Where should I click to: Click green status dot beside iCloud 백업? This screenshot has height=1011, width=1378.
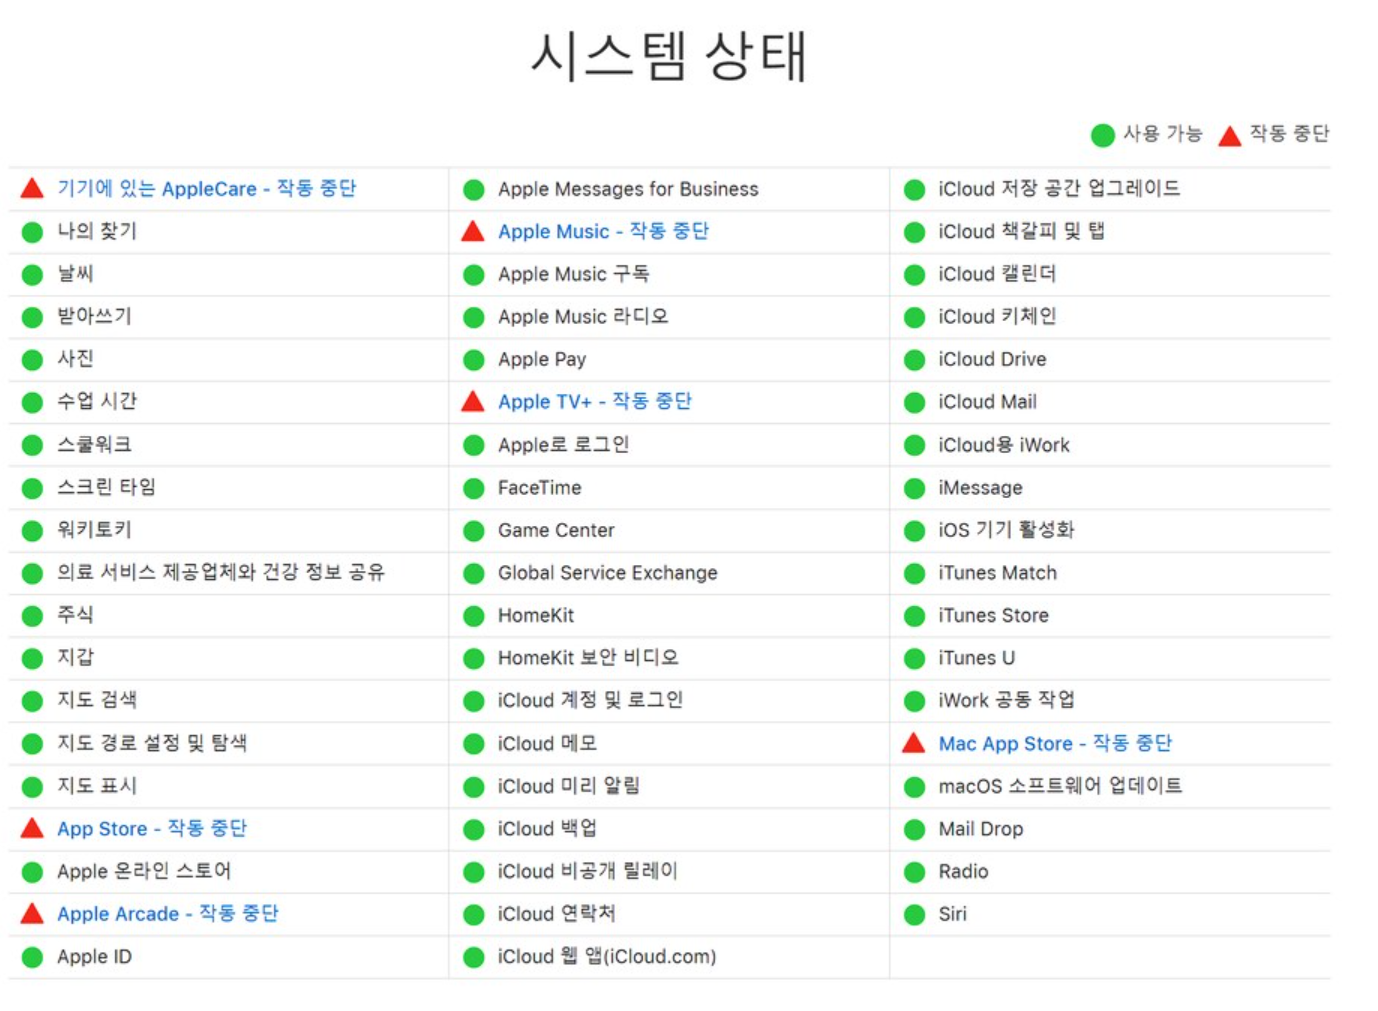coord(474,829)
